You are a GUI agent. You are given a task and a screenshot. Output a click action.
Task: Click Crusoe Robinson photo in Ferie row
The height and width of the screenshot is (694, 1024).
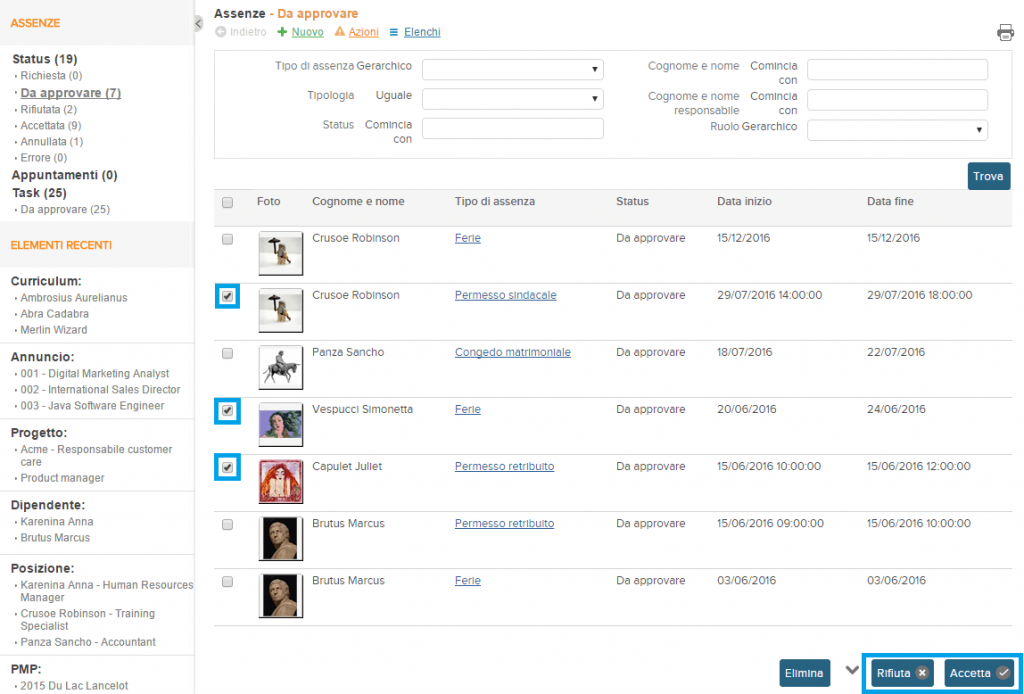(281, 253)
